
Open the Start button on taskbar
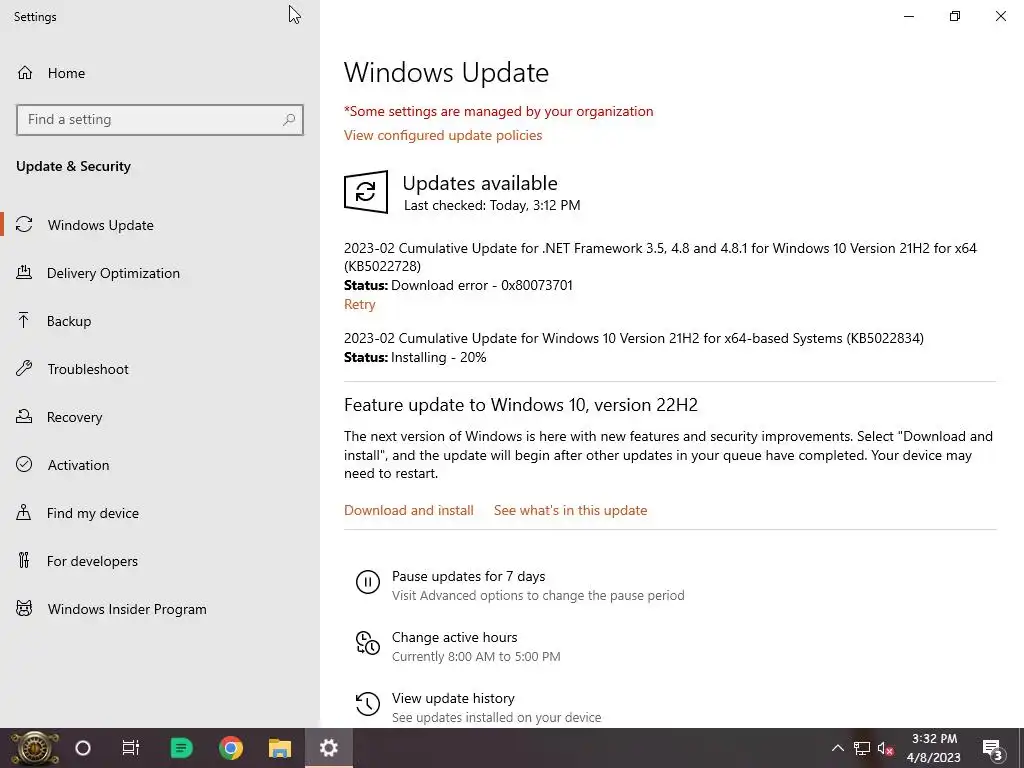coord(35,748)
